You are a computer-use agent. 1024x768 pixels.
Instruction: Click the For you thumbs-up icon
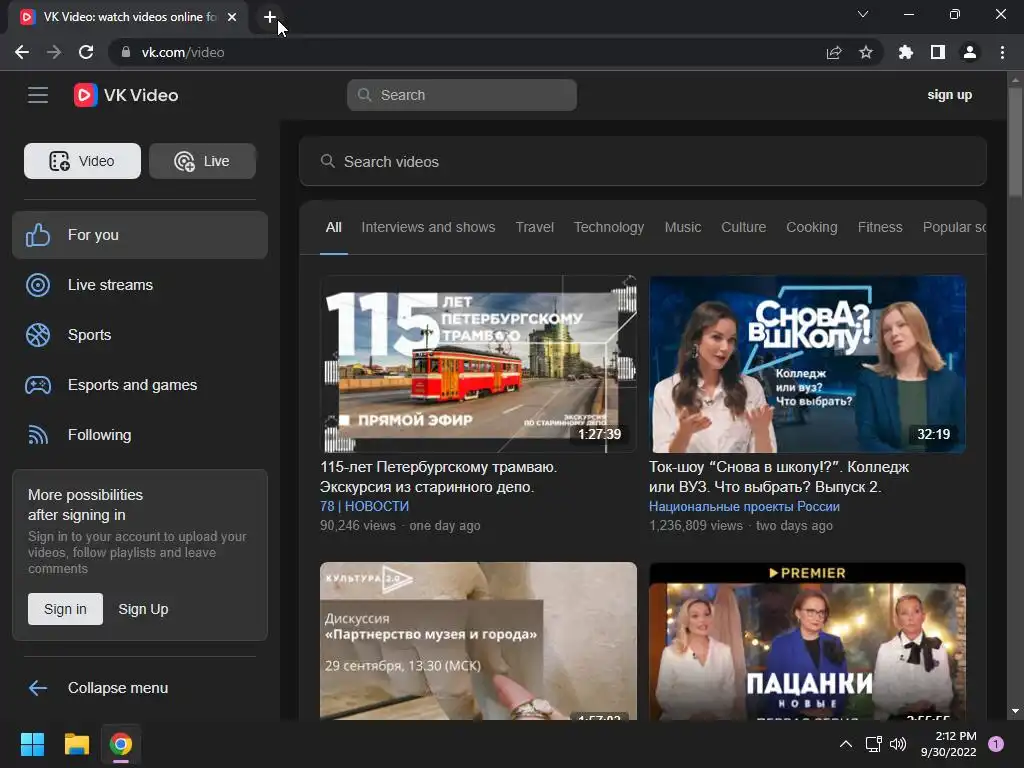(38, 235)
